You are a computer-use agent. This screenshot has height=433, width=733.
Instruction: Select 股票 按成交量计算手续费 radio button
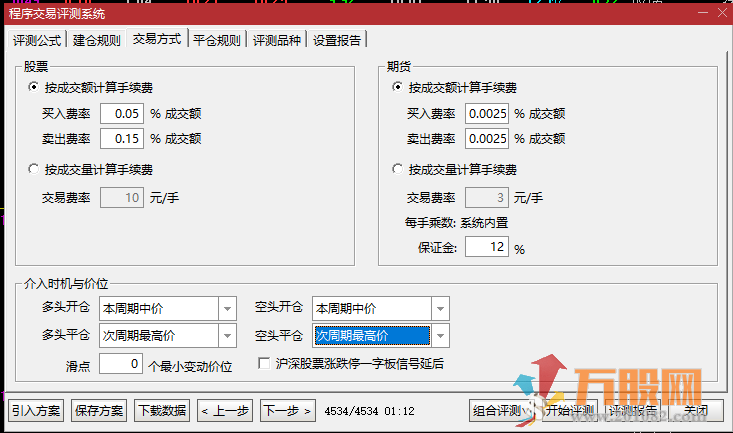34,169
